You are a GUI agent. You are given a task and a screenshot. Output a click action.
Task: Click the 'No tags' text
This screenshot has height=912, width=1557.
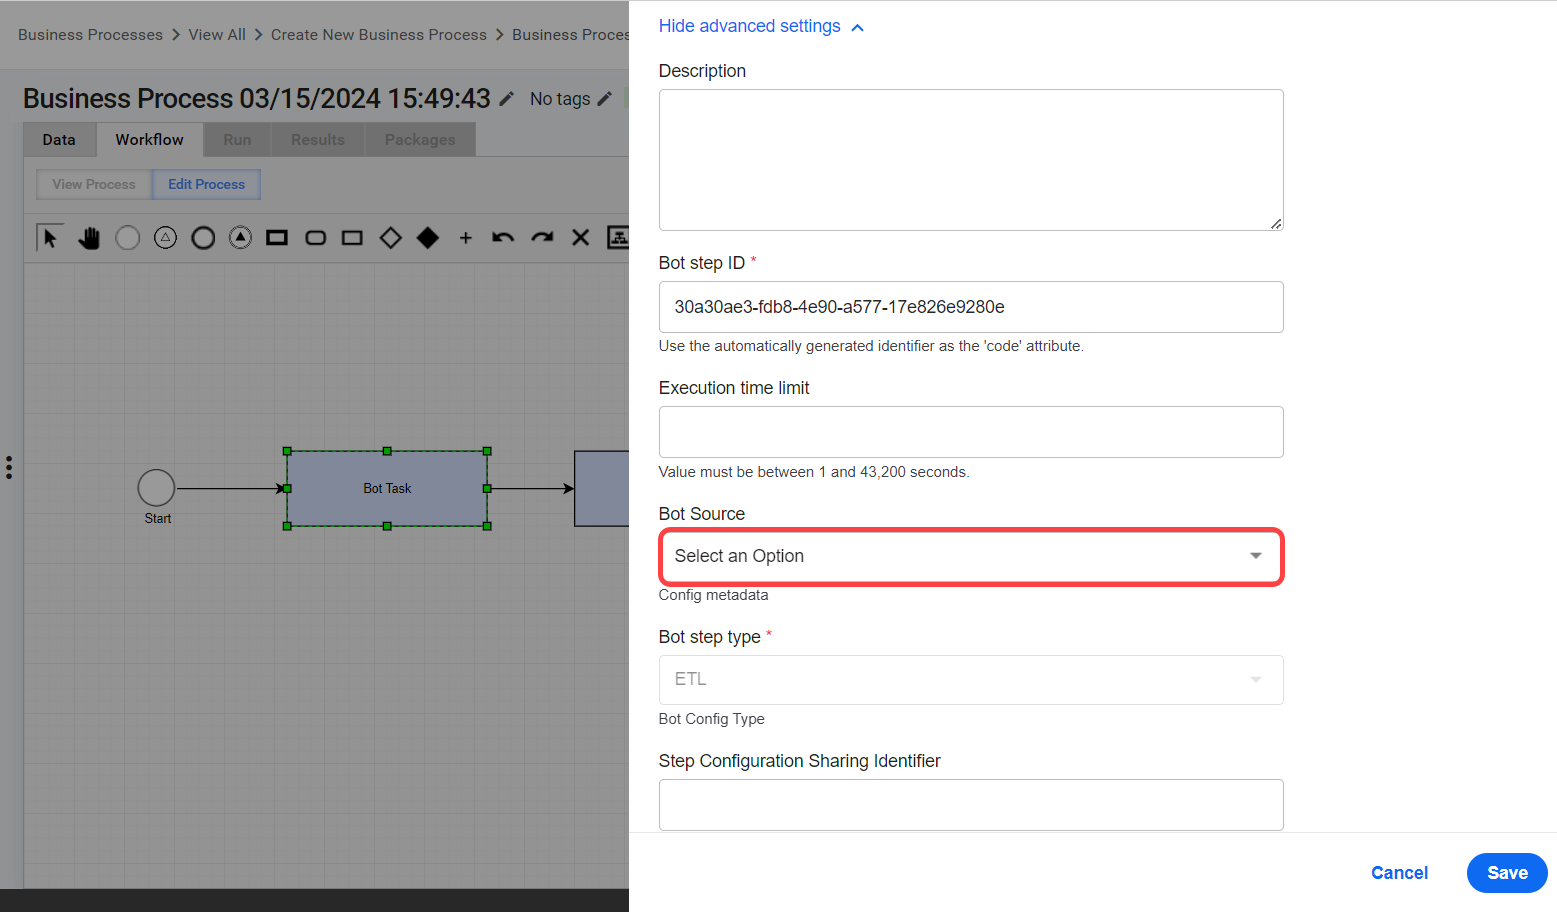coord(560,99)
